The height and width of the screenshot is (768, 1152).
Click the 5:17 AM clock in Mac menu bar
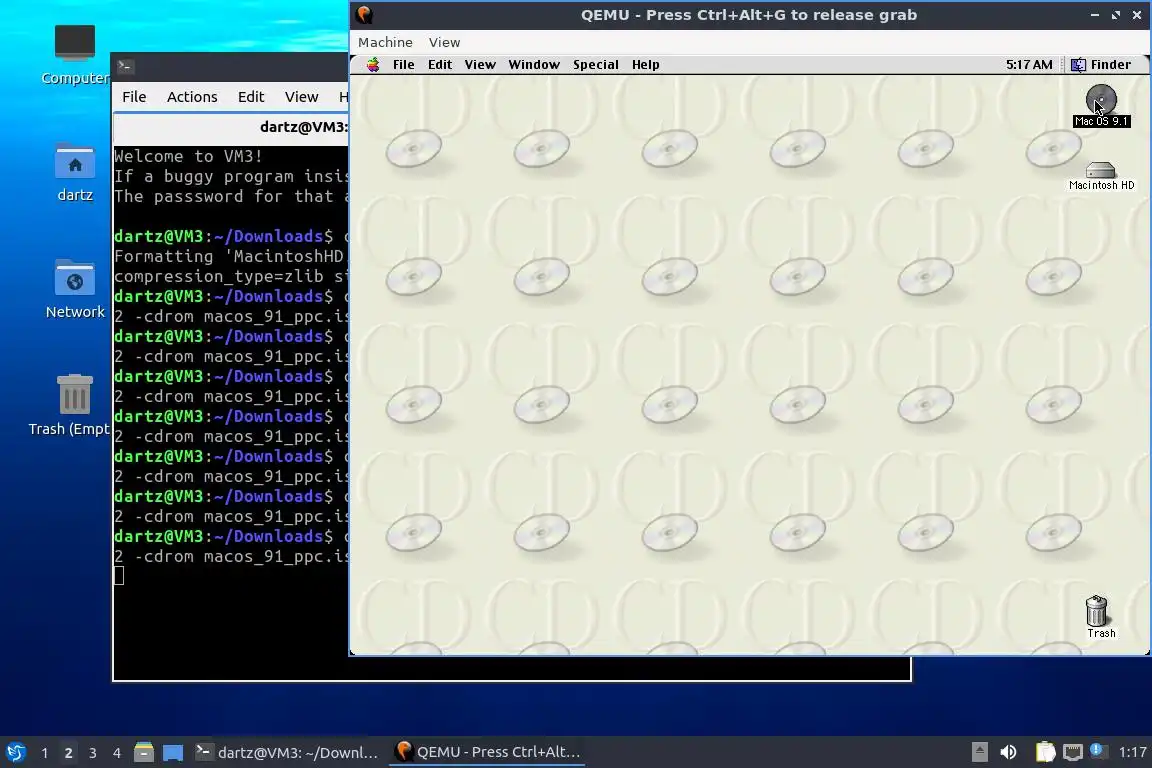click(1029, 65)
